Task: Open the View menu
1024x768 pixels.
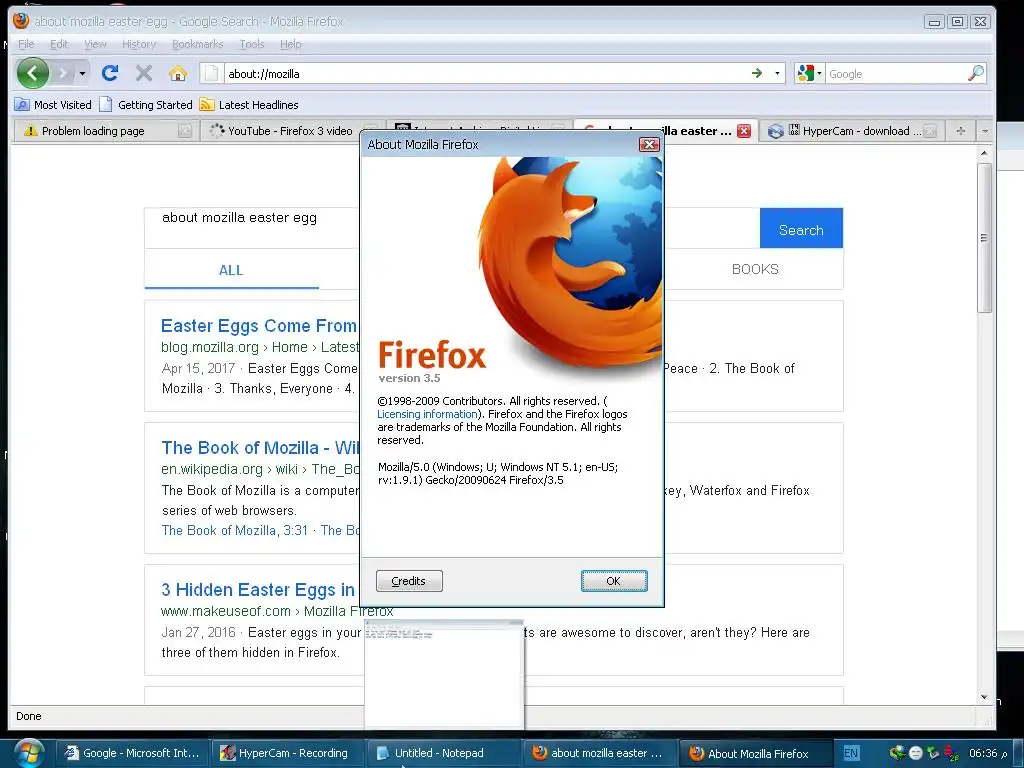Action: (x=95, y=44)
